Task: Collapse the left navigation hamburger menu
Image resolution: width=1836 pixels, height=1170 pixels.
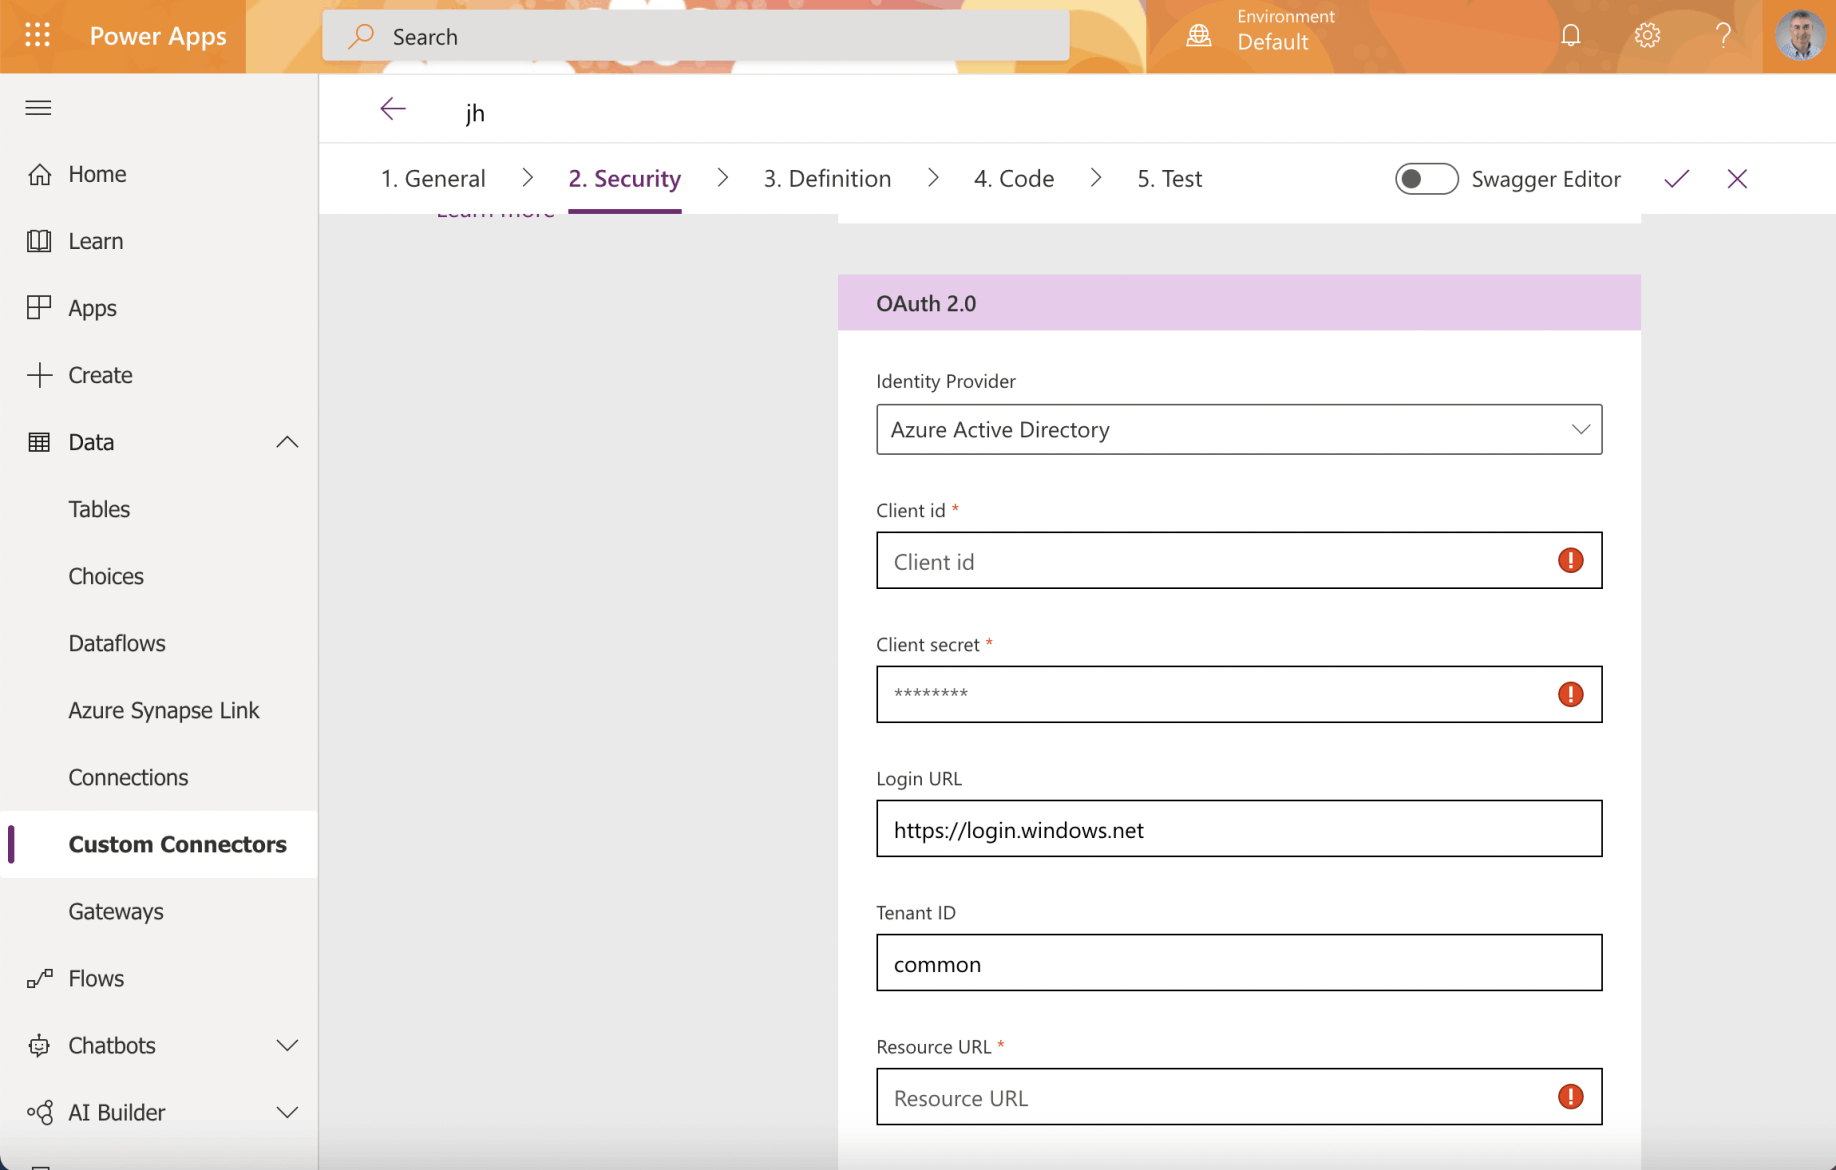Action: (x=38, y=108)
